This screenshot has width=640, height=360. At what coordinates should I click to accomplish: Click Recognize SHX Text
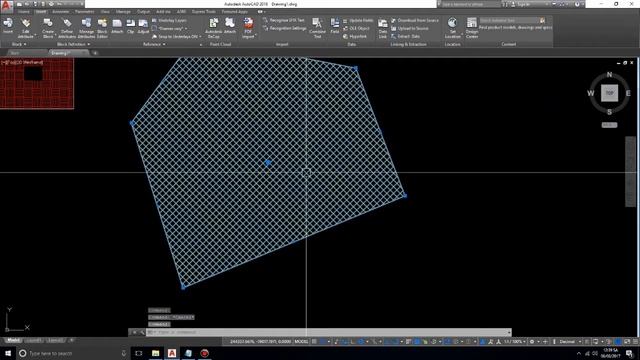284,20
